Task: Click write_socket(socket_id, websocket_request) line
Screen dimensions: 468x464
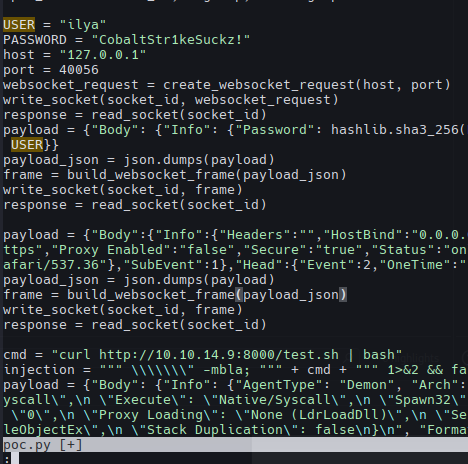Action: click(x=171, y=100)
